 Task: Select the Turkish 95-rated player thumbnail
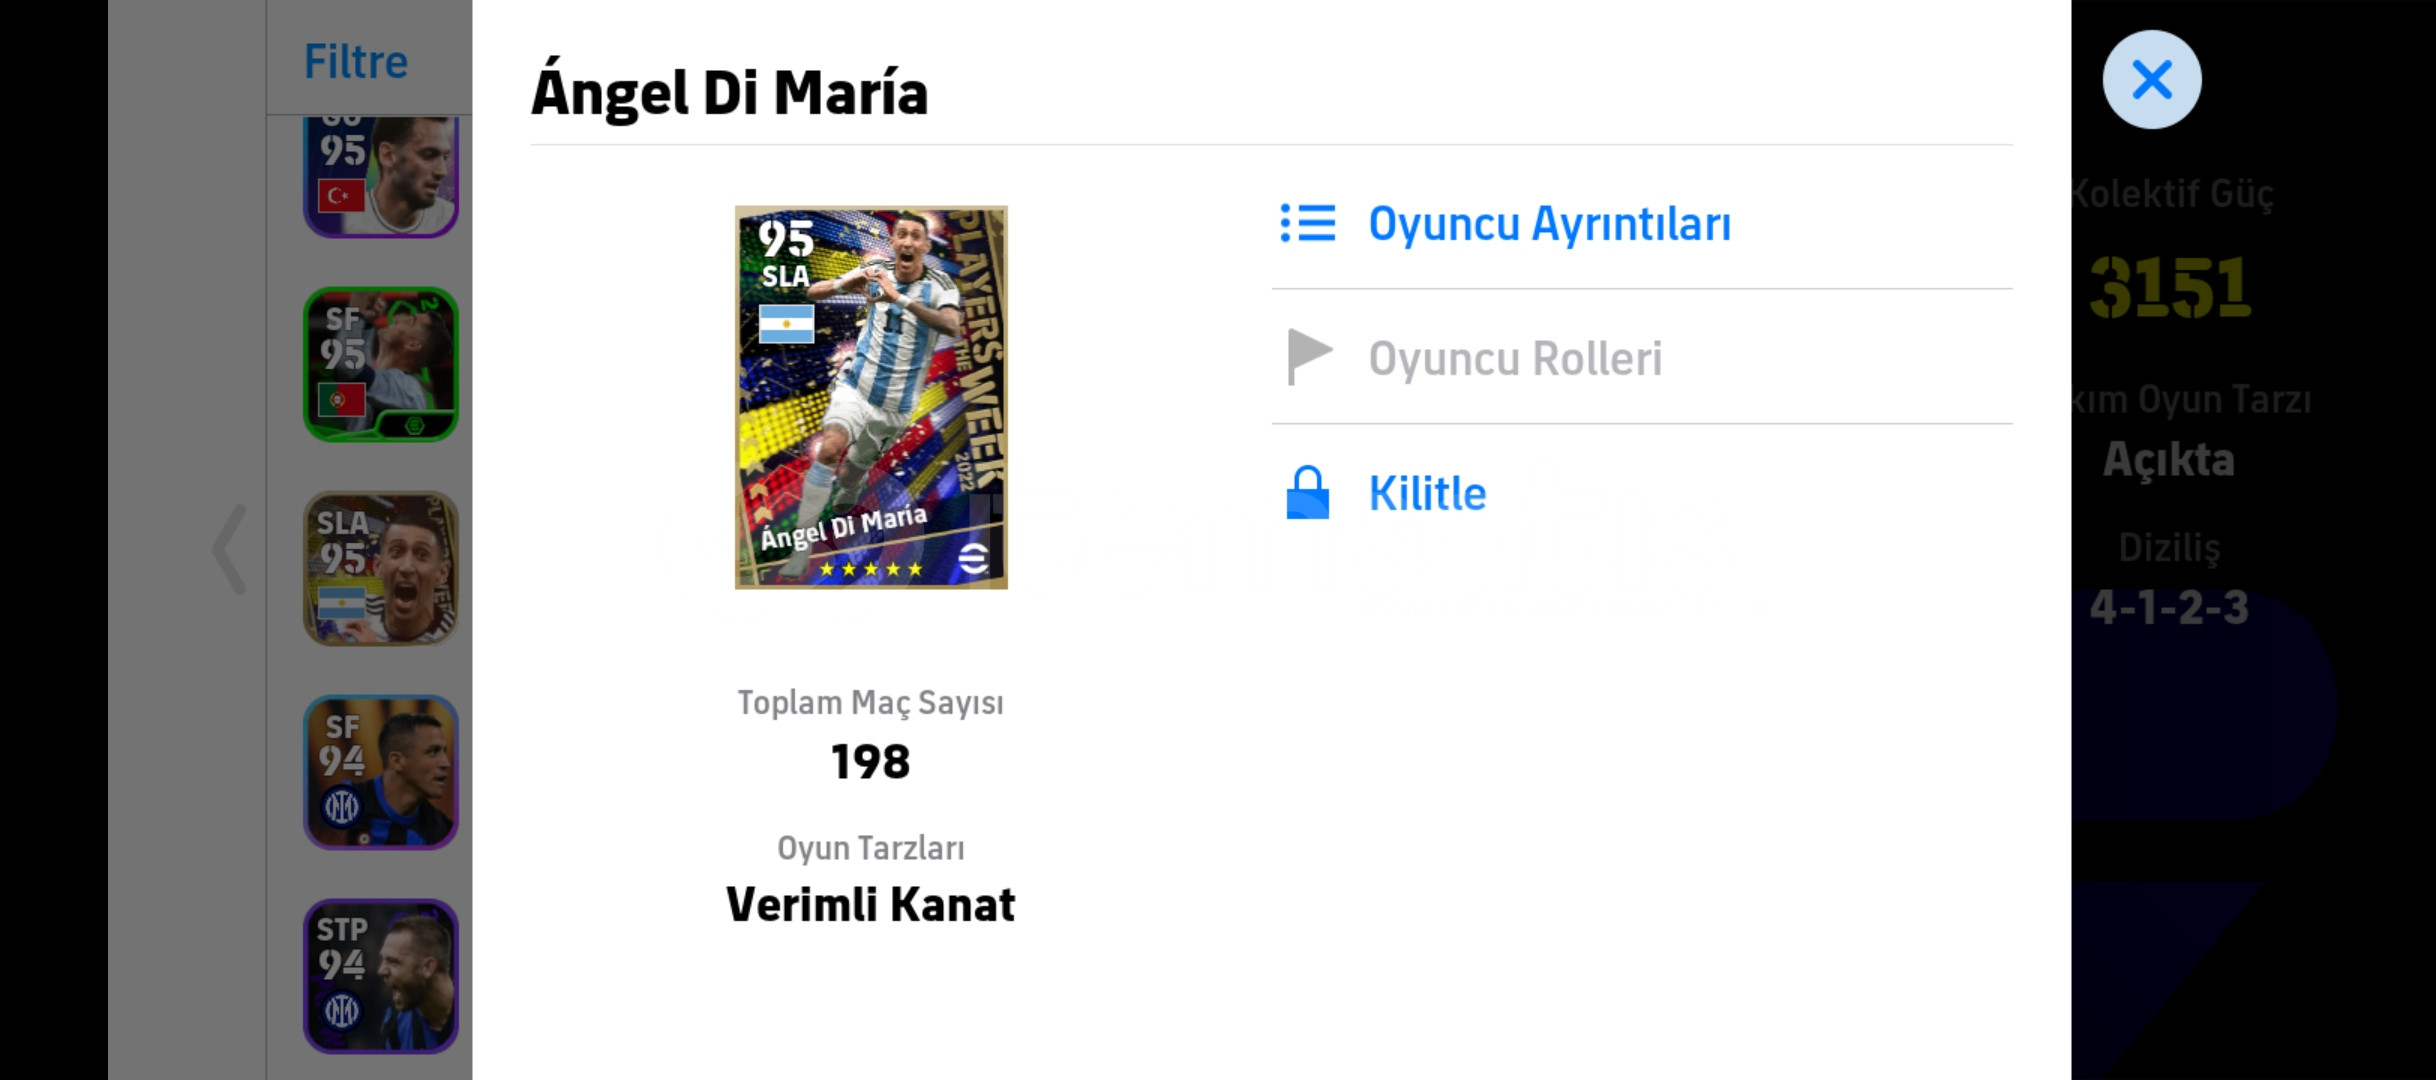coord(381,176)
